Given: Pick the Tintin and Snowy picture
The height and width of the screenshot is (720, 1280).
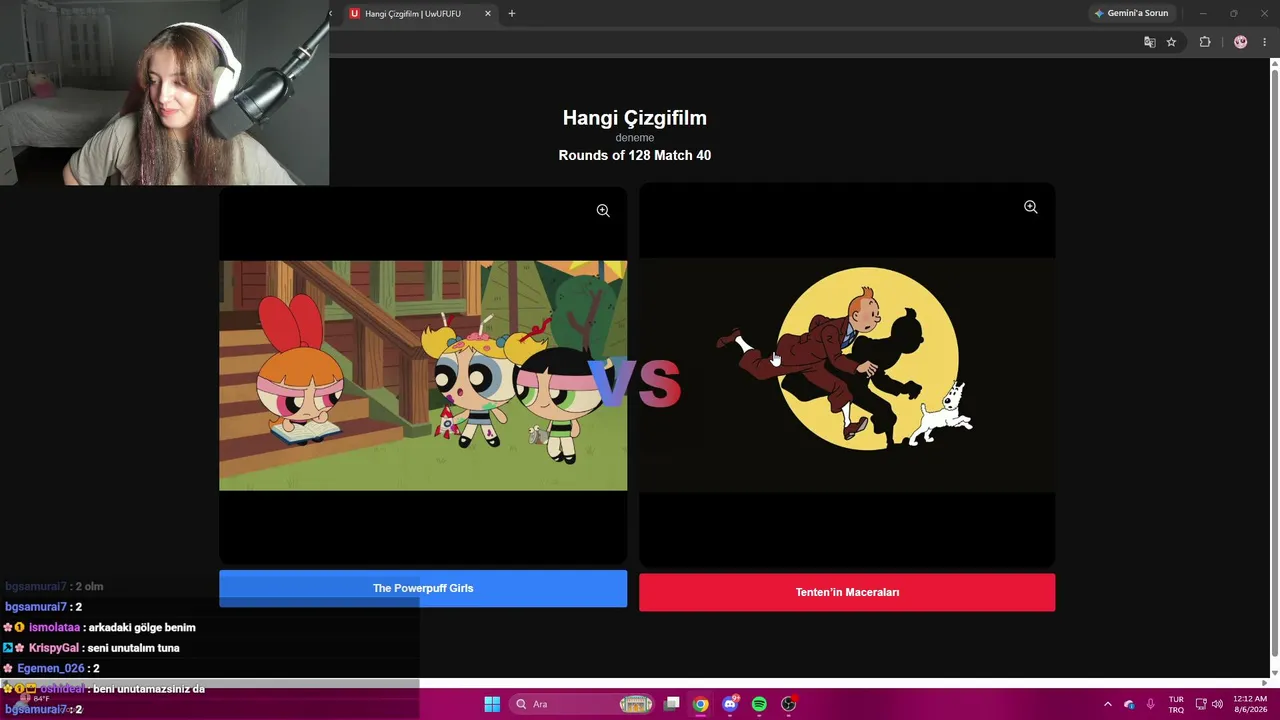Looking at the screenshot, I should [x=847, y=375].
